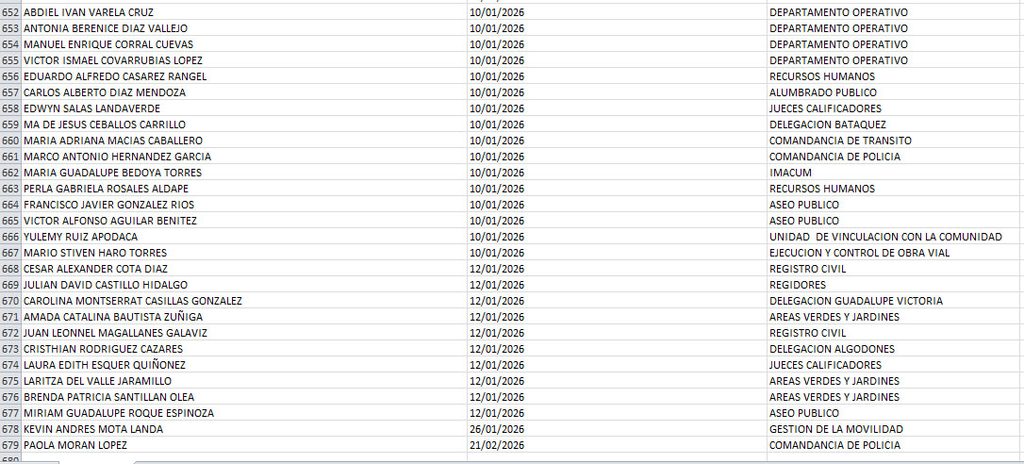Select EJECUCION Y CONTROL DE OBRA VIAL cell

(x=895, y=252)
